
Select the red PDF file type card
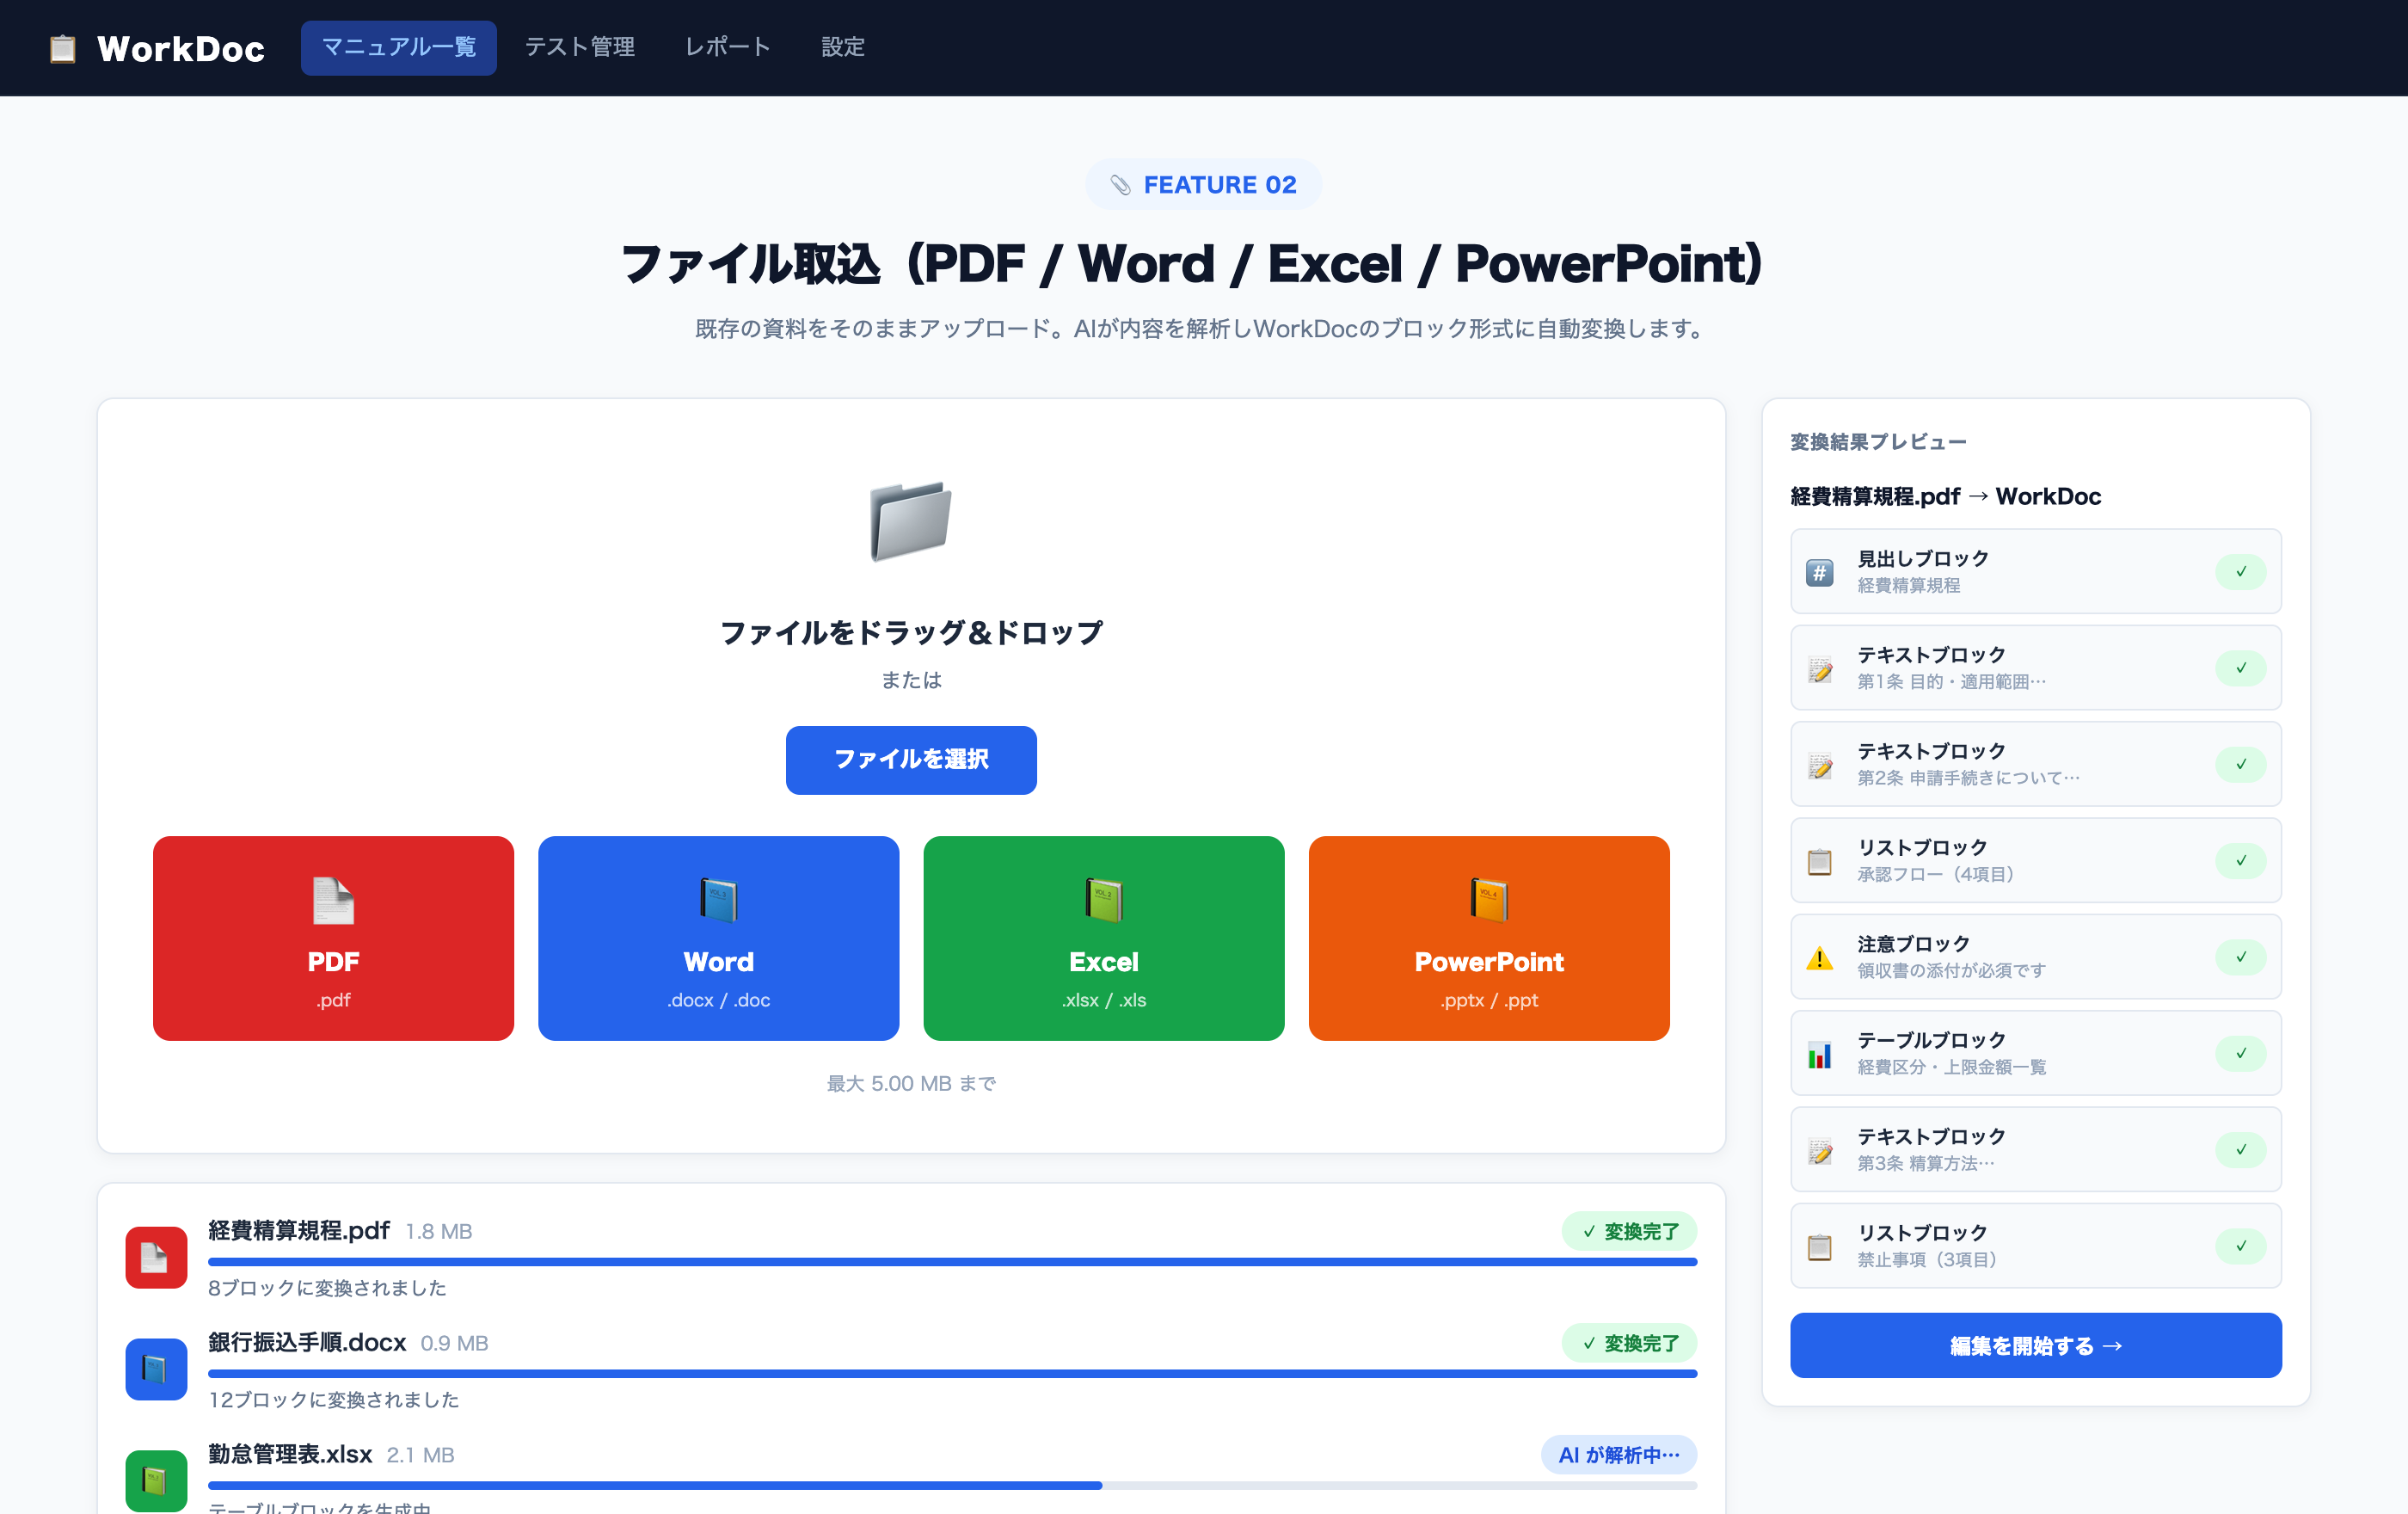pos(333,938)
